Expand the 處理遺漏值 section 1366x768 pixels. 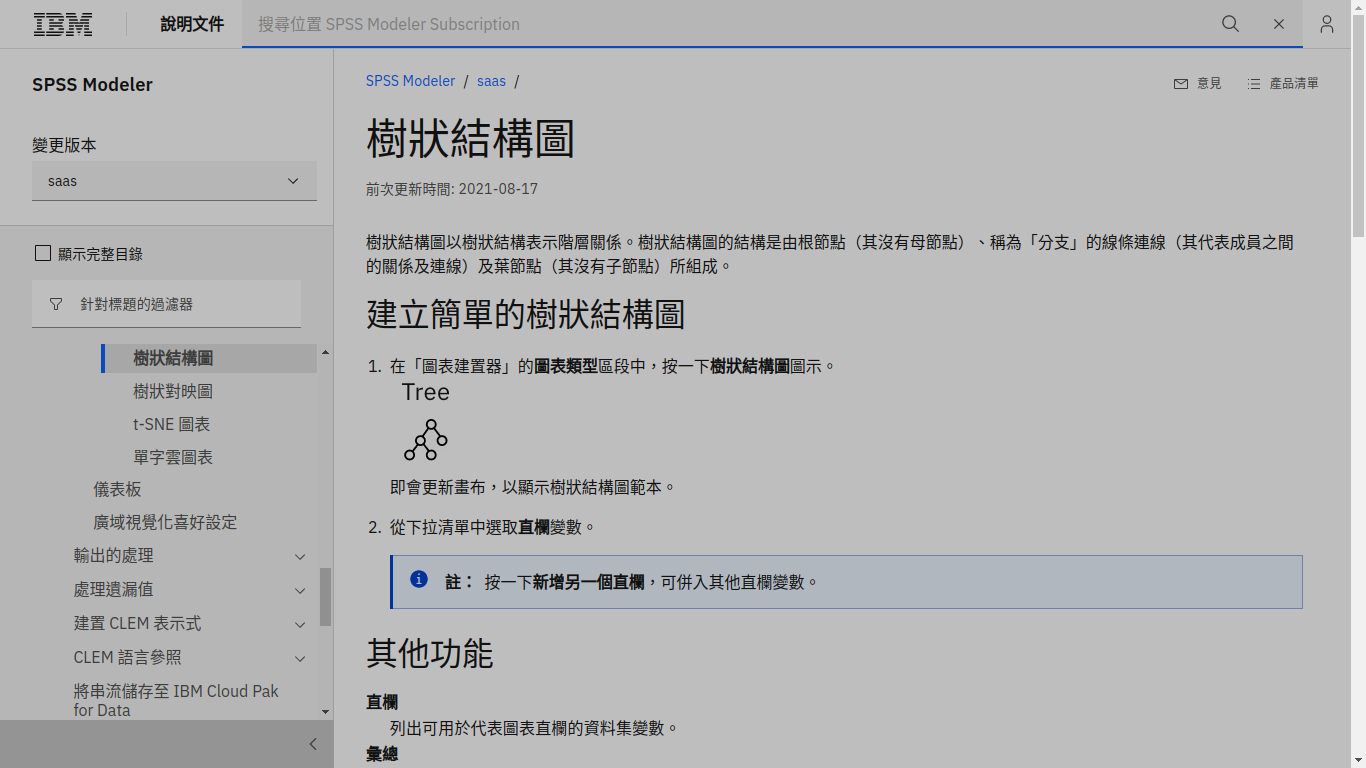(x=299, y=590)
